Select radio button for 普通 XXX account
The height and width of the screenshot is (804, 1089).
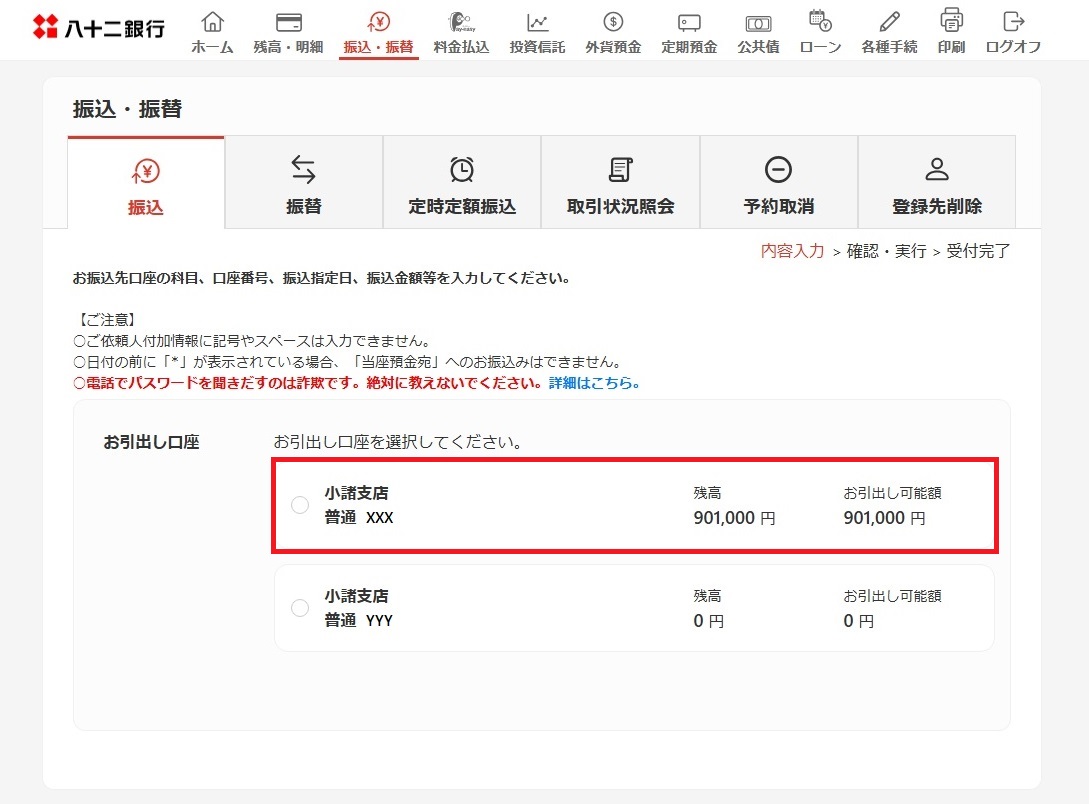300,505
